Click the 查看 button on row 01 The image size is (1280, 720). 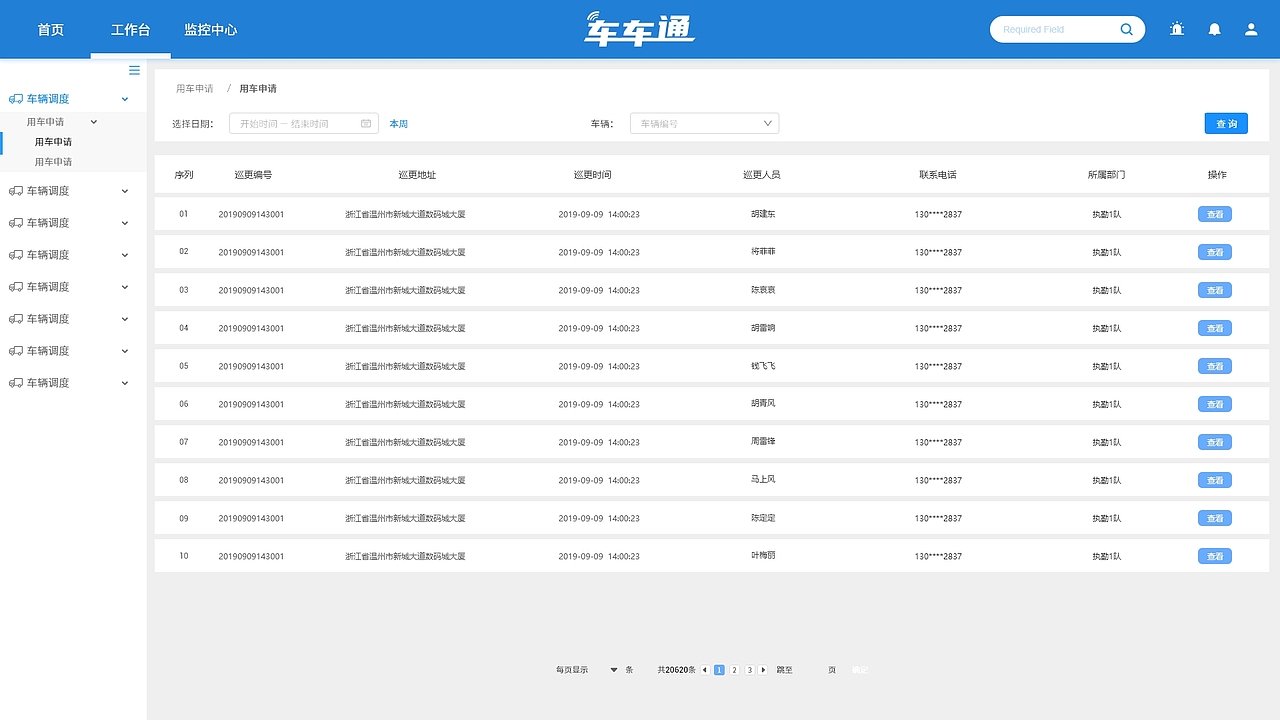tap(1214, 213)
